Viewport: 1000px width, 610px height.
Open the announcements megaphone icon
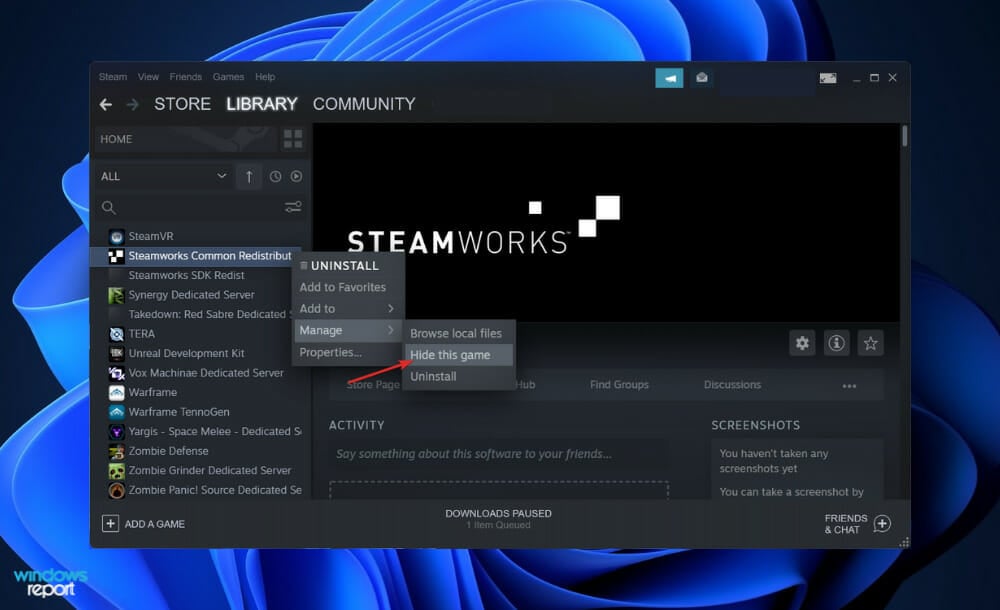[669, 78]
